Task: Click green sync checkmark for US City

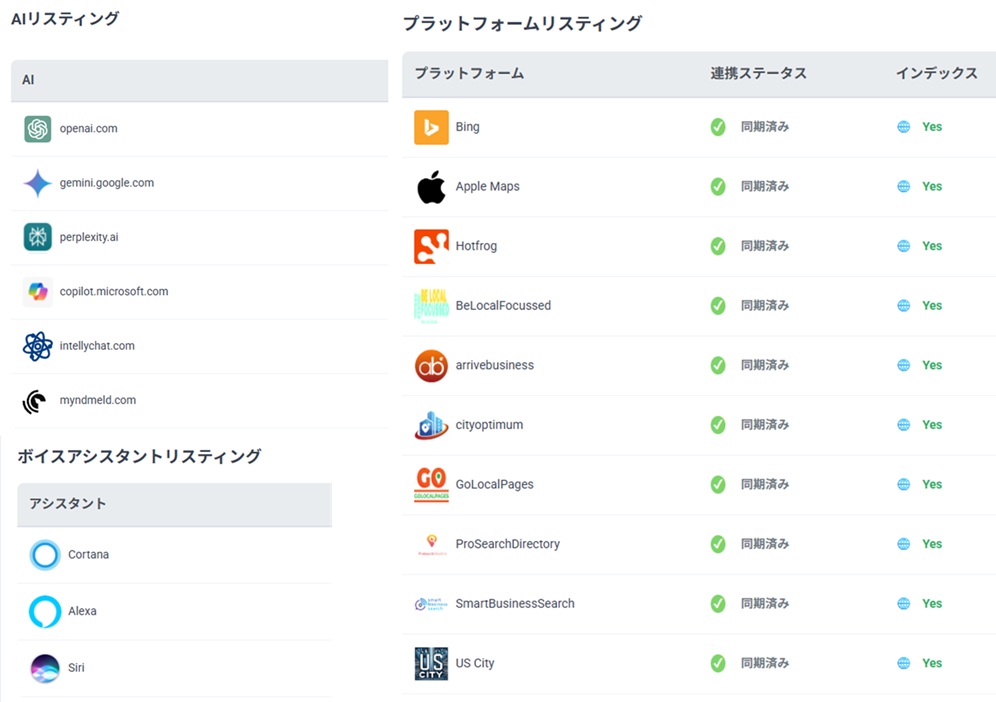Action: 718,663
